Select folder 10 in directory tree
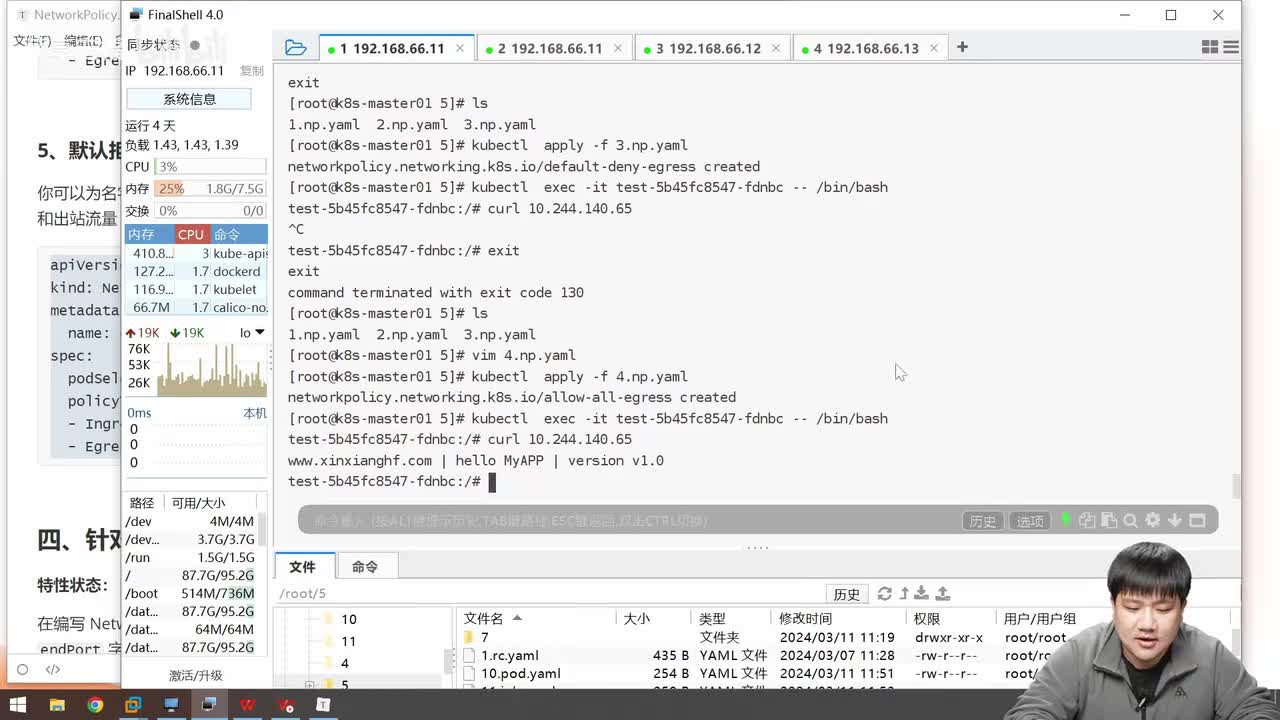 (x=348, y=619)
